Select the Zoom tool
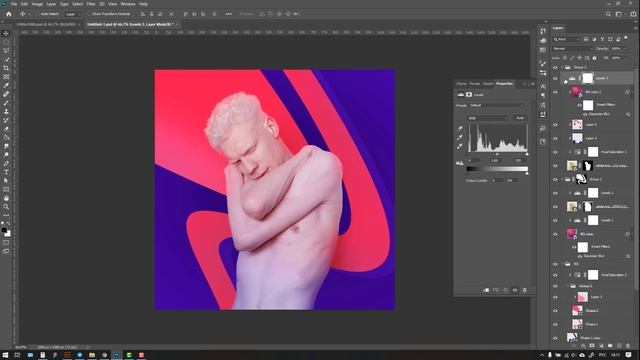Image resolution: width=640 pixels, height=360 pixels. point(6,207)
